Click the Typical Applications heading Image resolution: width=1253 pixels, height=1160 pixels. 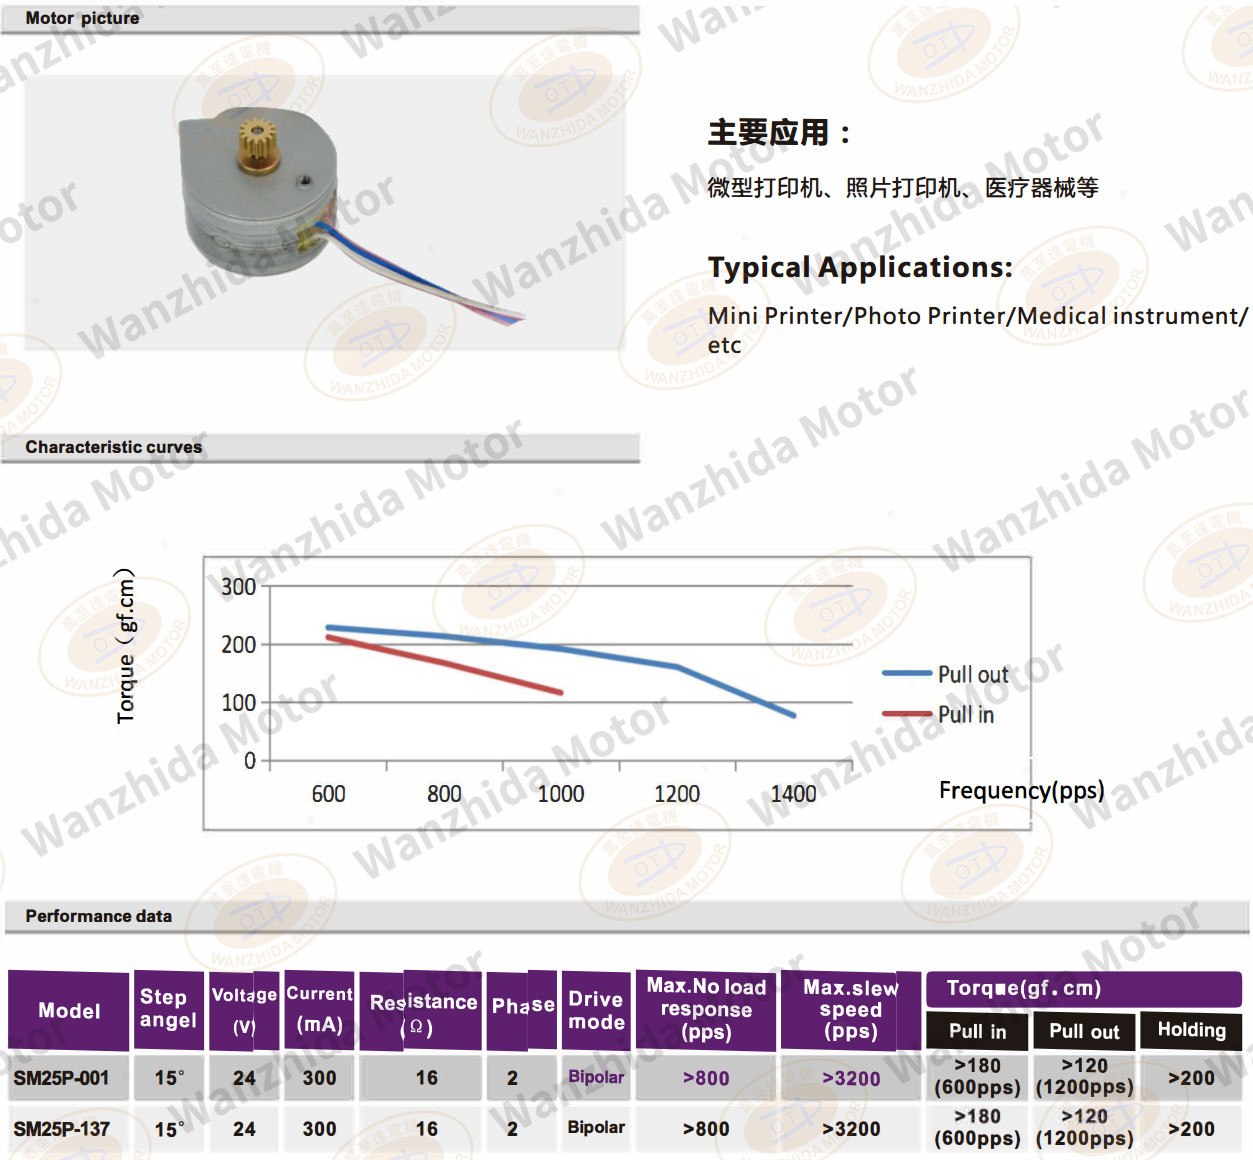[x=860, y=267]
